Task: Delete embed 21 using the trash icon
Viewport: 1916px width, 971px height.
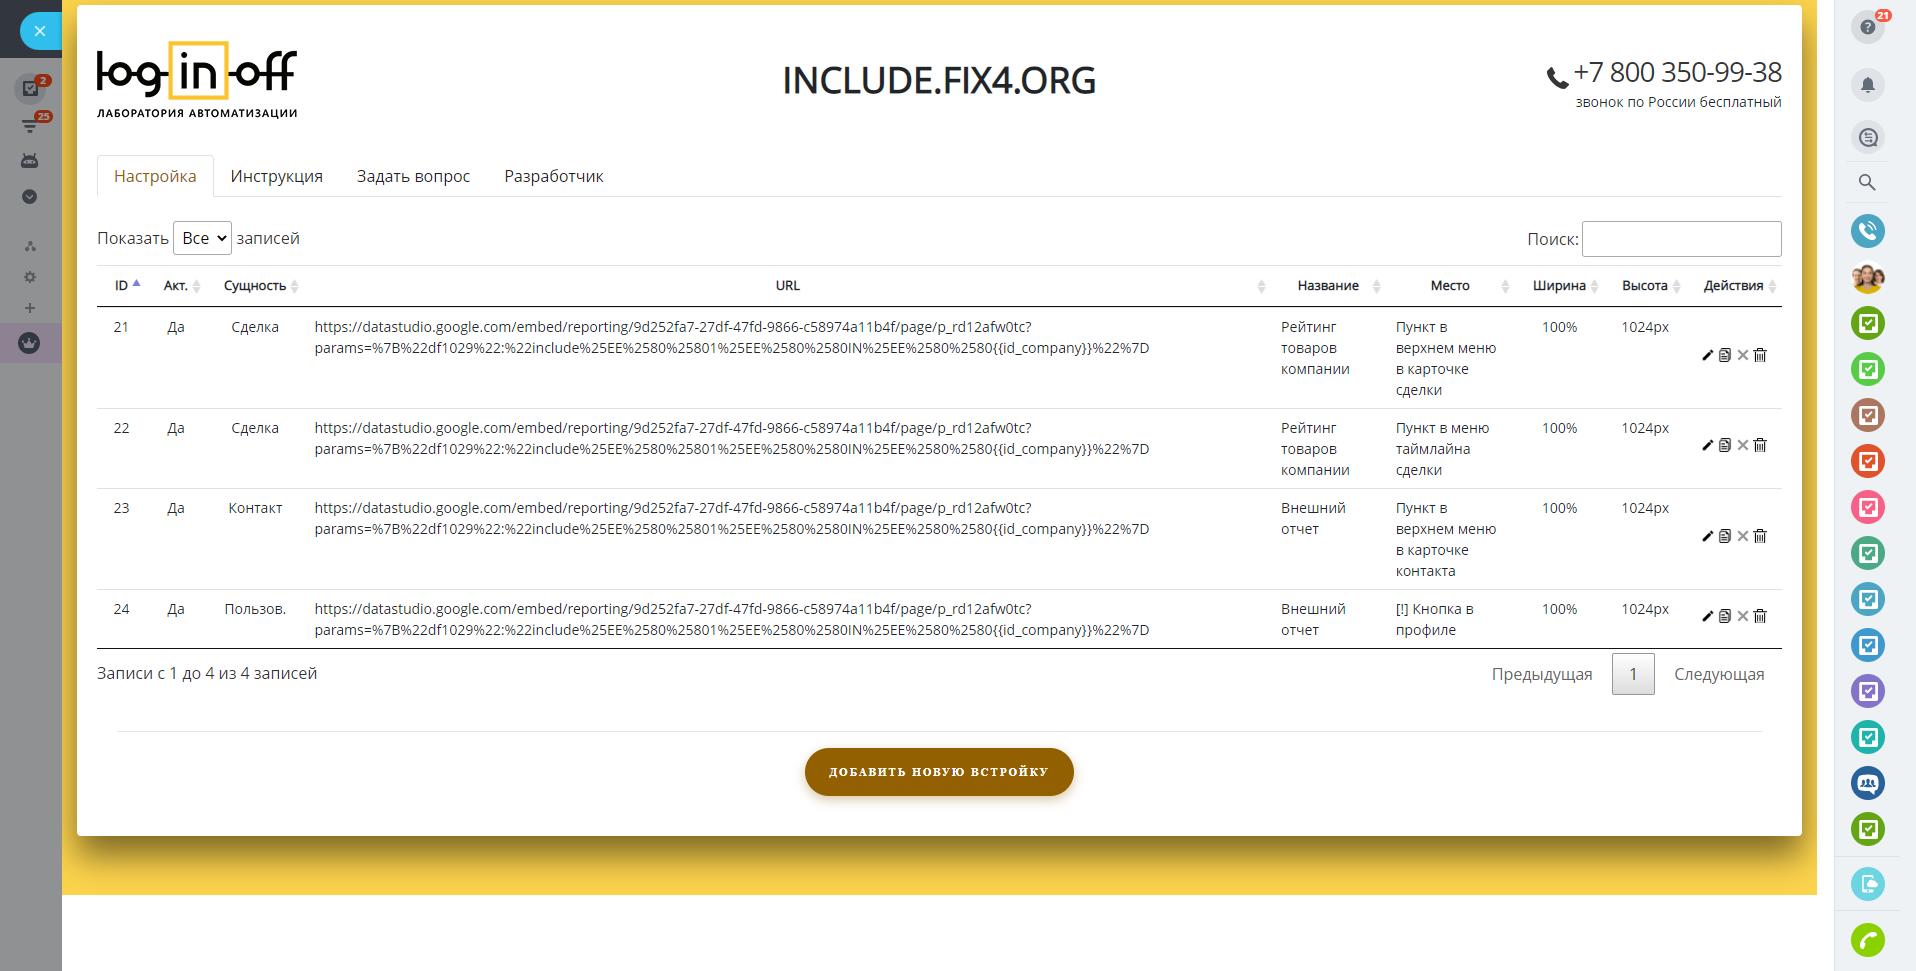Action: click(x=1761, y=355)
